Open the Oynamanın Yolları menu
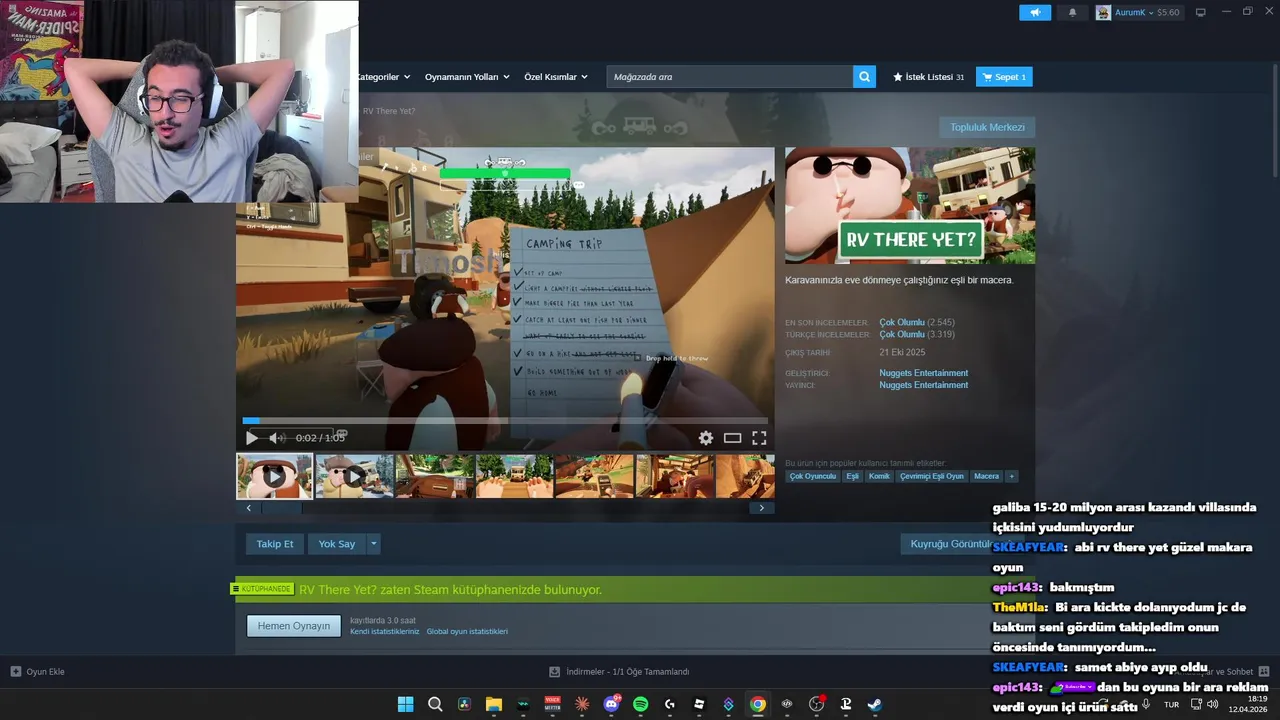 tap(467, 77)
